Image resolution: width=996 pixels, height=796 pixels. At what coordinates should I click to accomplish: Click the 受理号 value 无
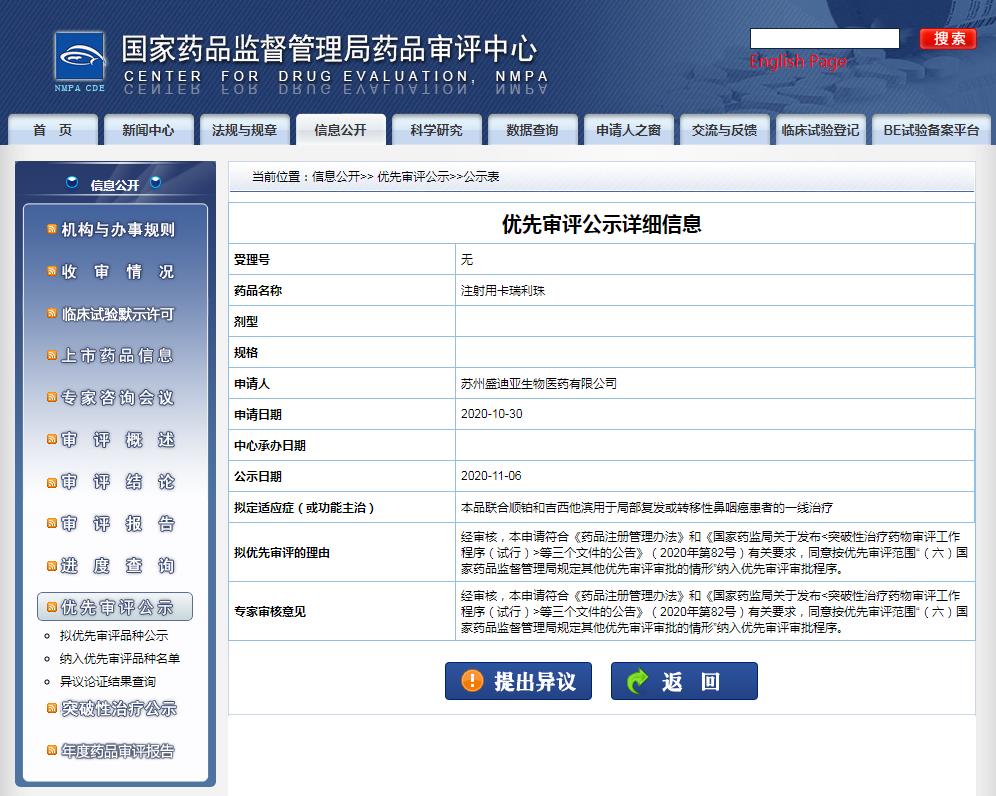467,259
